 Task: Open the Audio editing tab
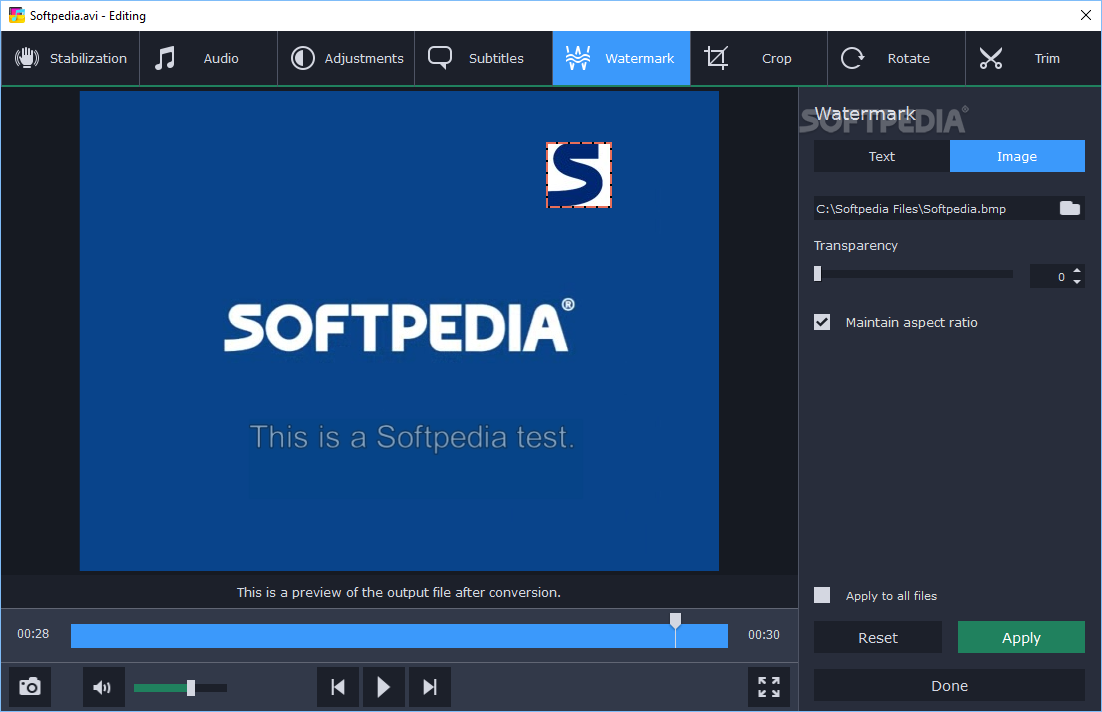pos(208,58)
